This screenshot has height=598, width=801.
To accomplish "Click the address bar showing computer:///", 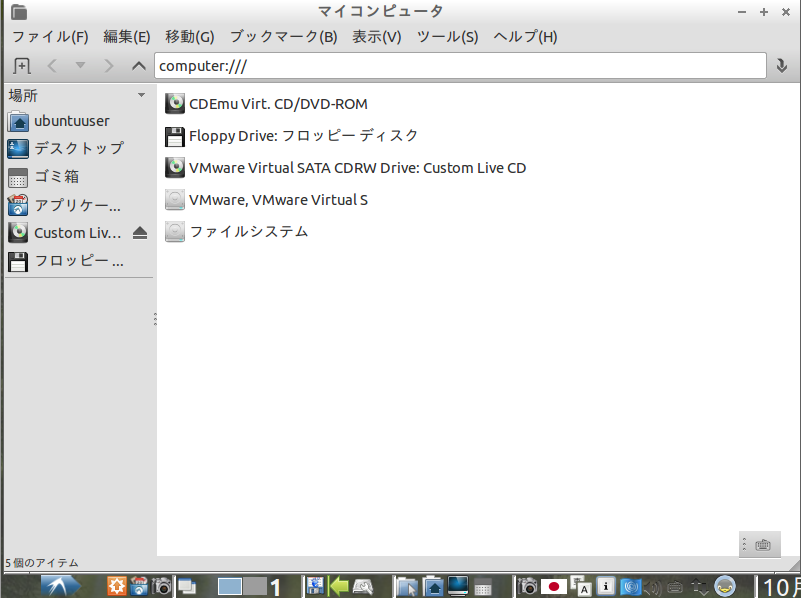I will [460, 66].
